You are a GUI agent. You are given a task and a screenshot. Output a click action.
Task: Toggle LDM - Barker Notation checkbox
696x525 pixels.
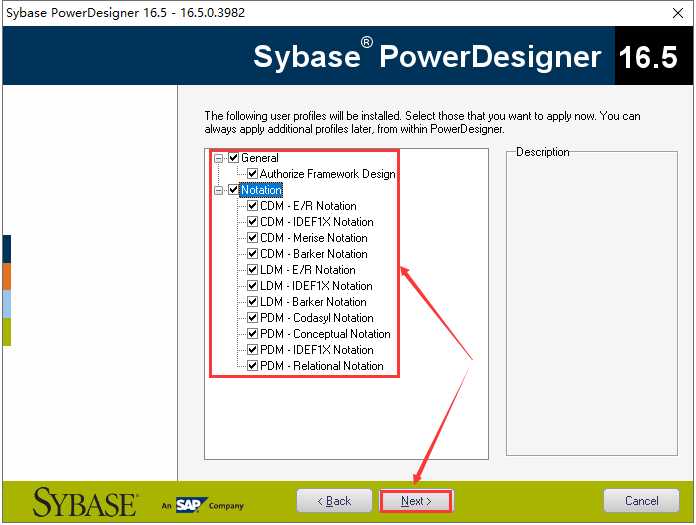pos(253,301)
